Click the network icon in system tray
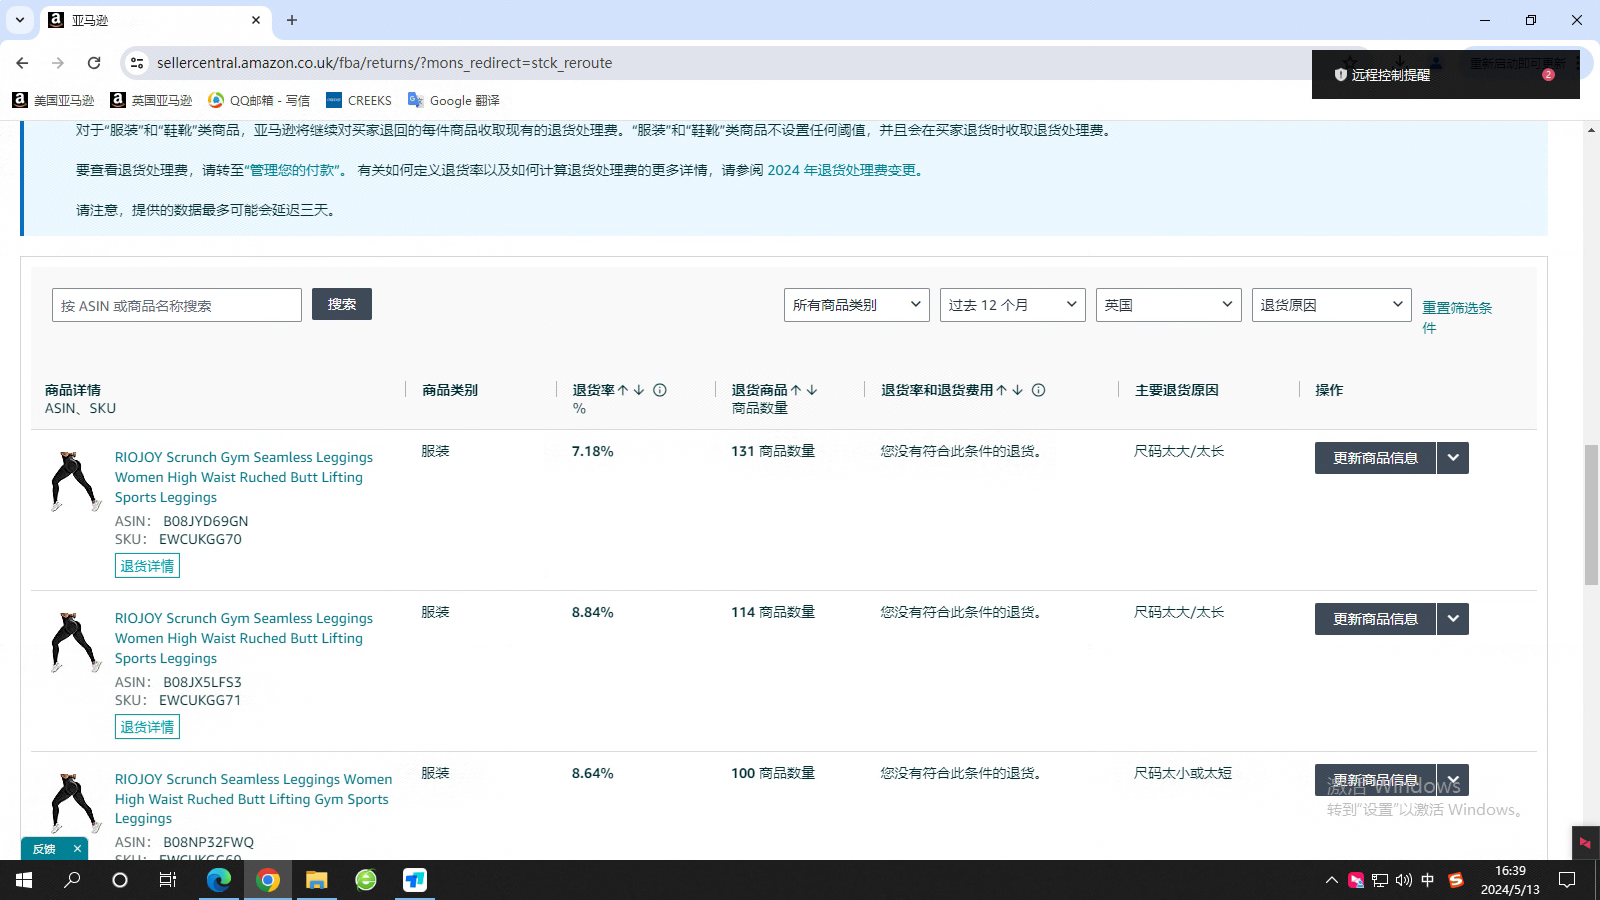Screen dimensions: 1600x900 coord(1380,880)
